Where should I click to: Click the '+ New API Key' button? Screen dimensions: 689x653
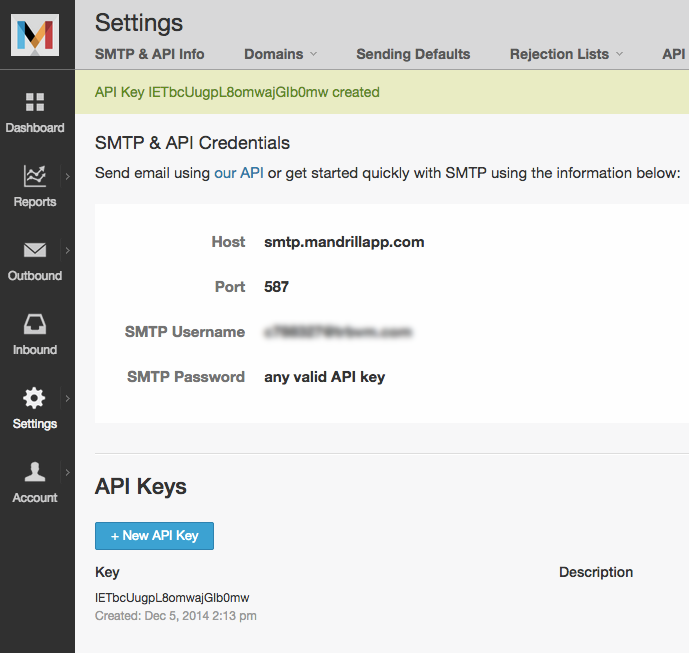154,536
